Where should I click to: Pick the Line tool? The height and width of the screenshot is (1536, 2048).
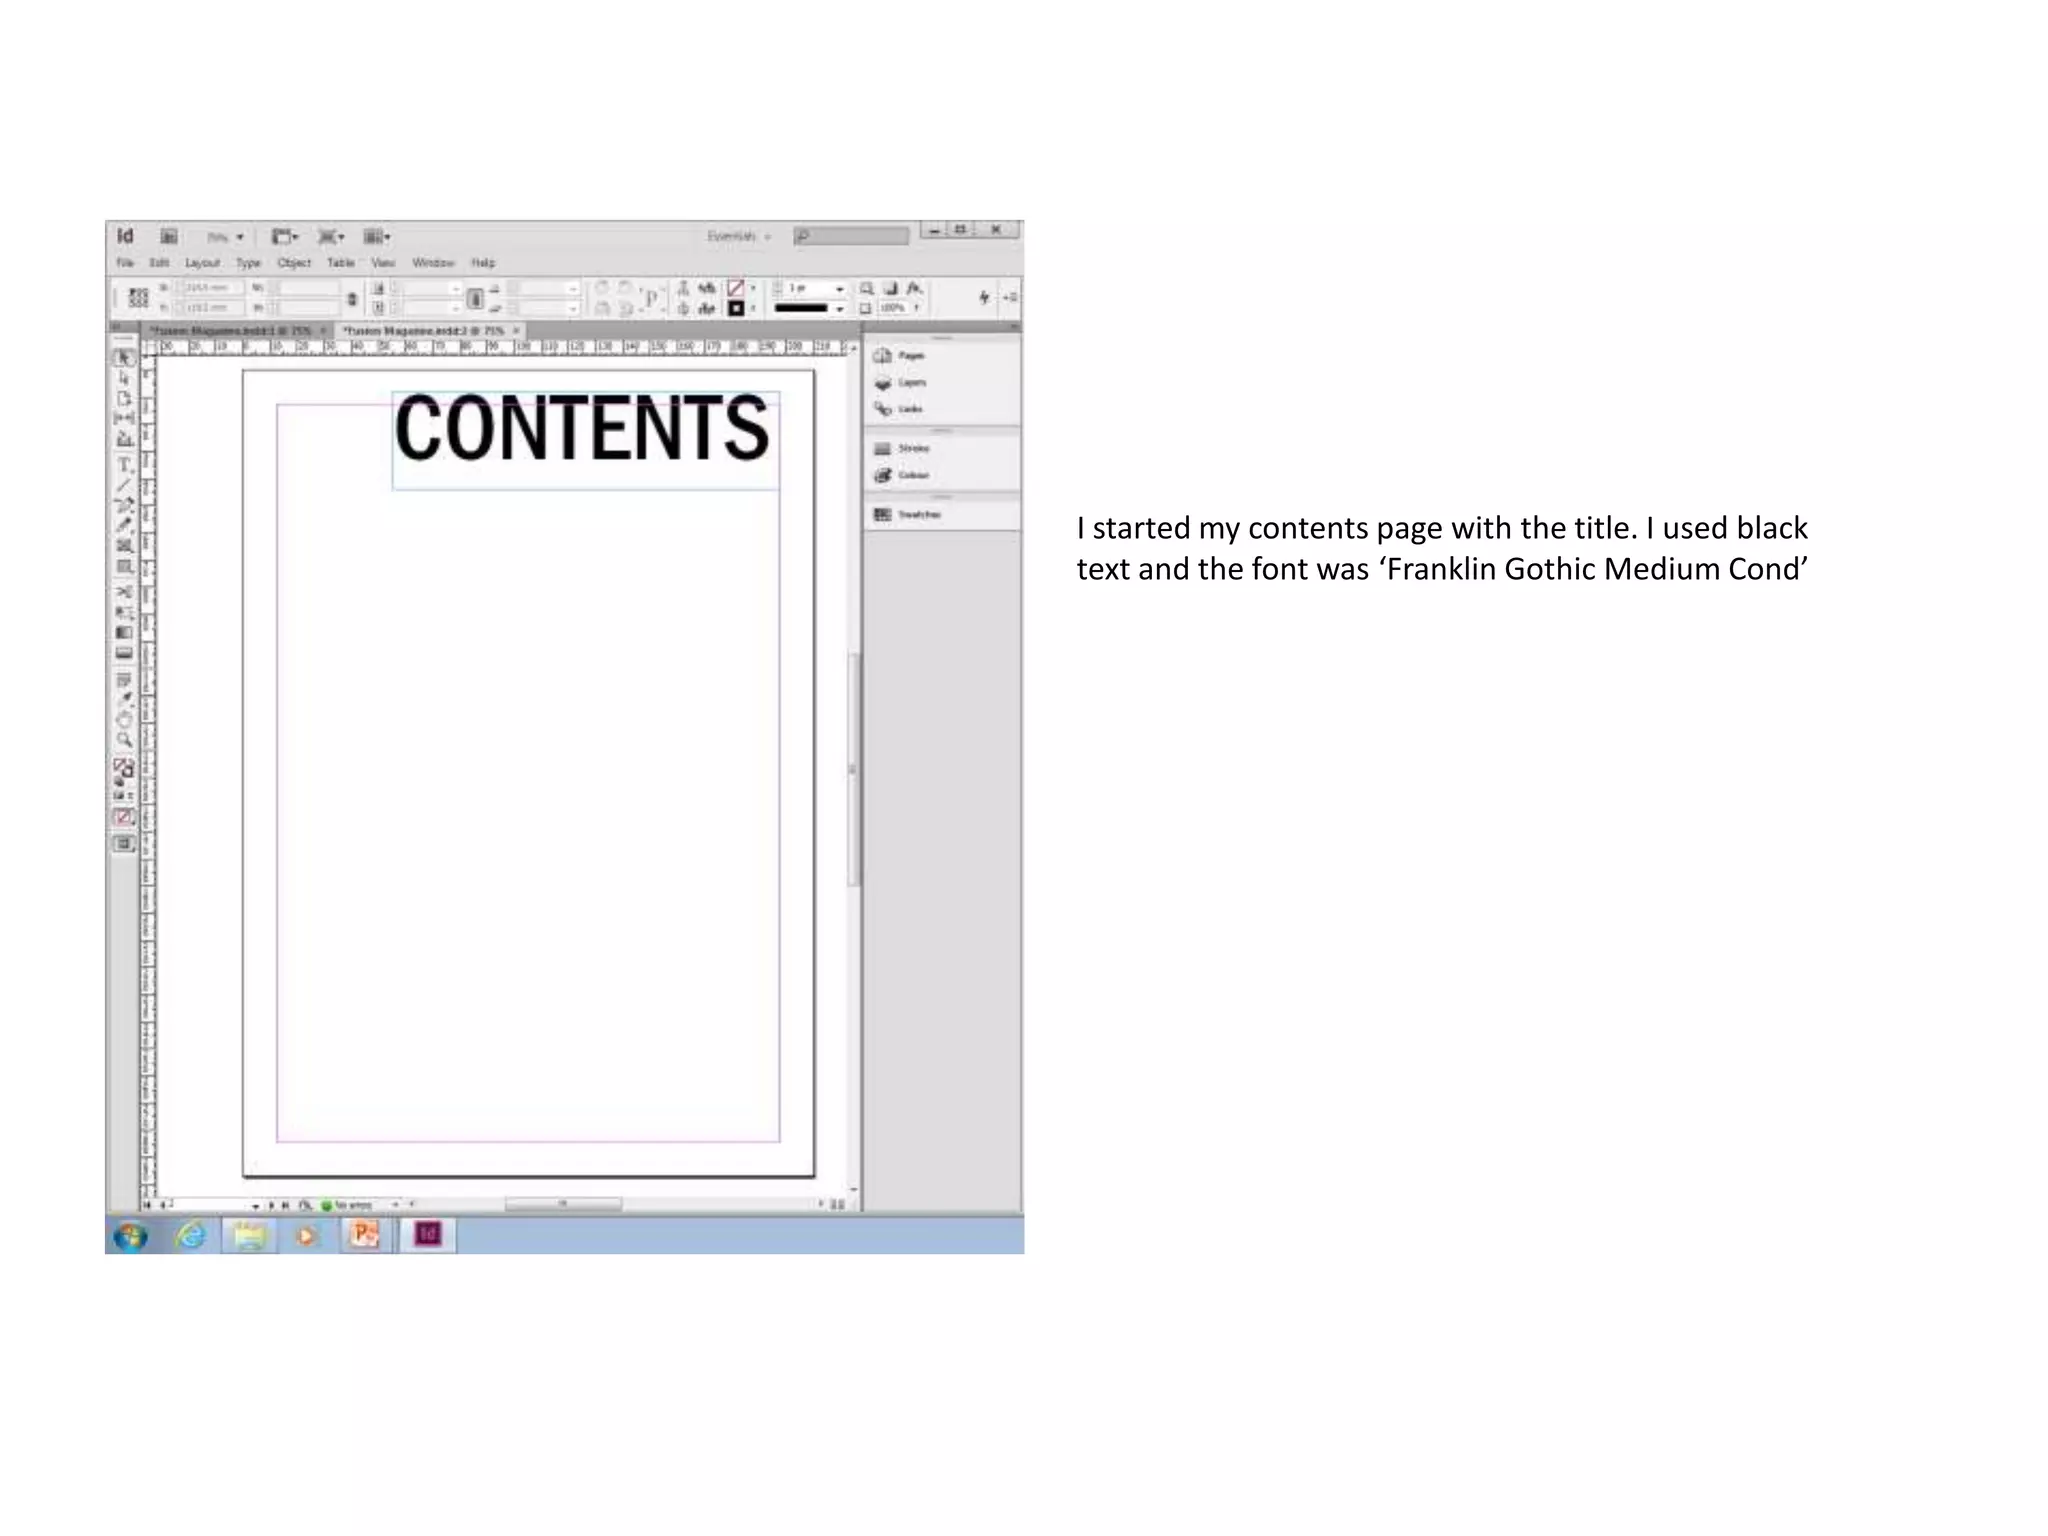coord(125,486)
